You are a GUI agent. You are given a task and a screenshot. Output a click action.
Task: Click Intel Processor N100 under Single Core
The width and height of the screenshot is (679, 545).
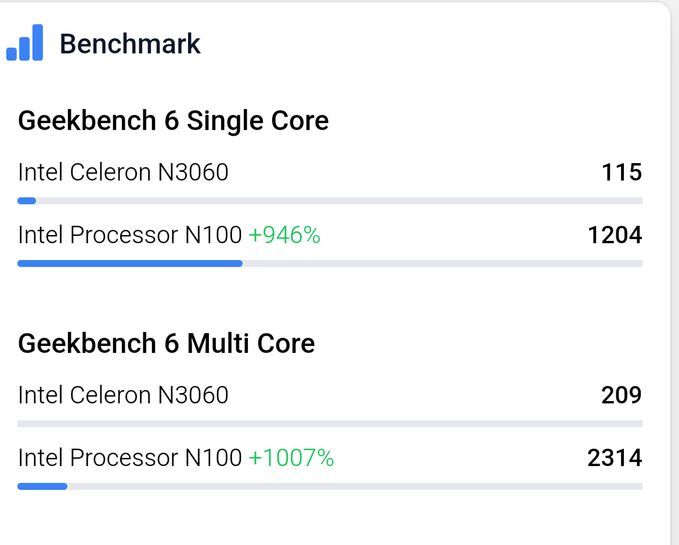click(x=130, y=235)
